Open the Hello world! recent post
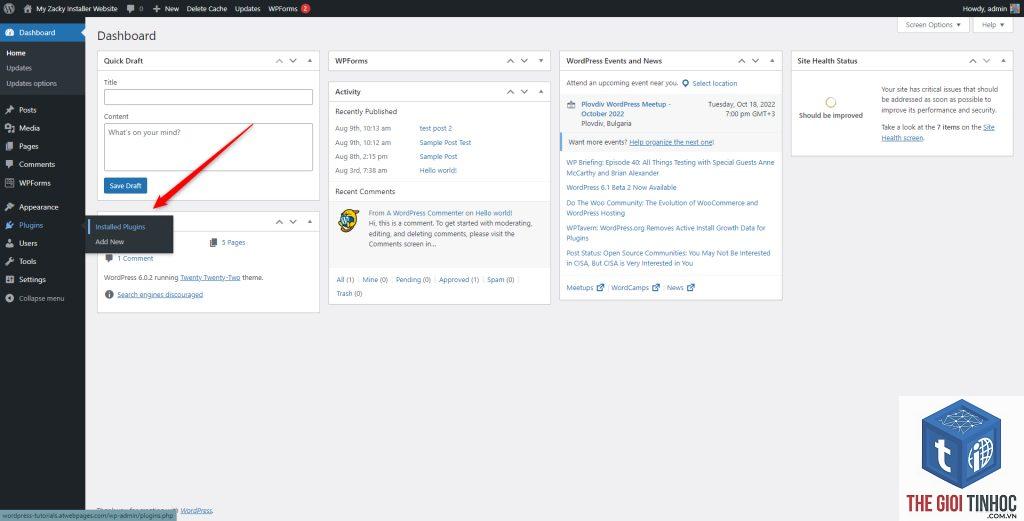Screen dimensions: 1024x521 click(438, 170)
